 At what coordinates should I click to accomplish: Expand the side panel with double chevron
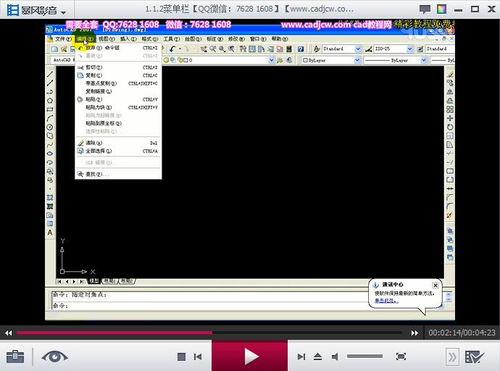coord(452,357)
